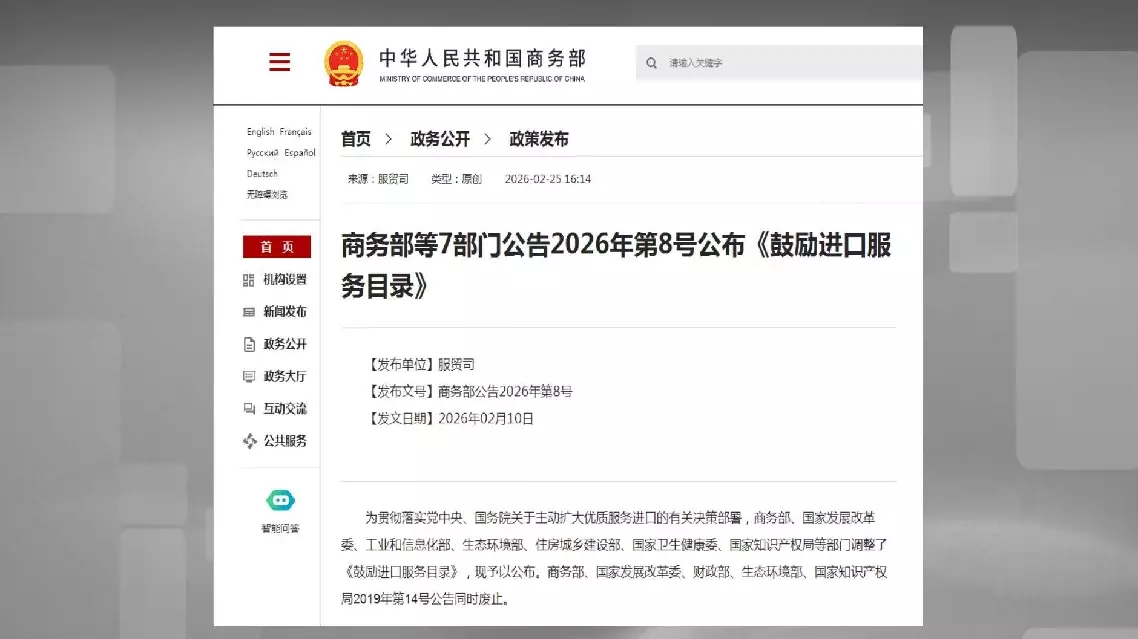The image size is (1138, 639).
Task: Switch language to English
Action: [260, 132]
